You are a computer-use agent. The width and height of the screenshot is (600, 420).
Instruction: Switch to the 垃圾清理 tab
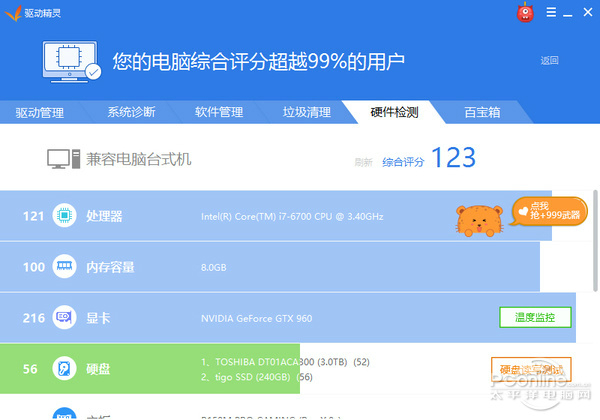(307, 112)
